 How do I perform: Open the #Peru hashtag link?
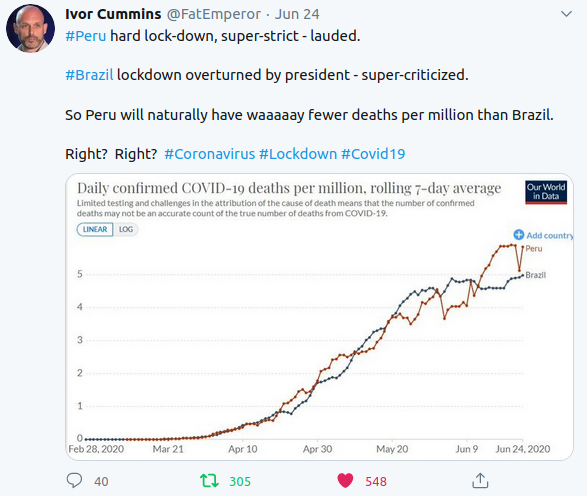click(x=86, y=36)
